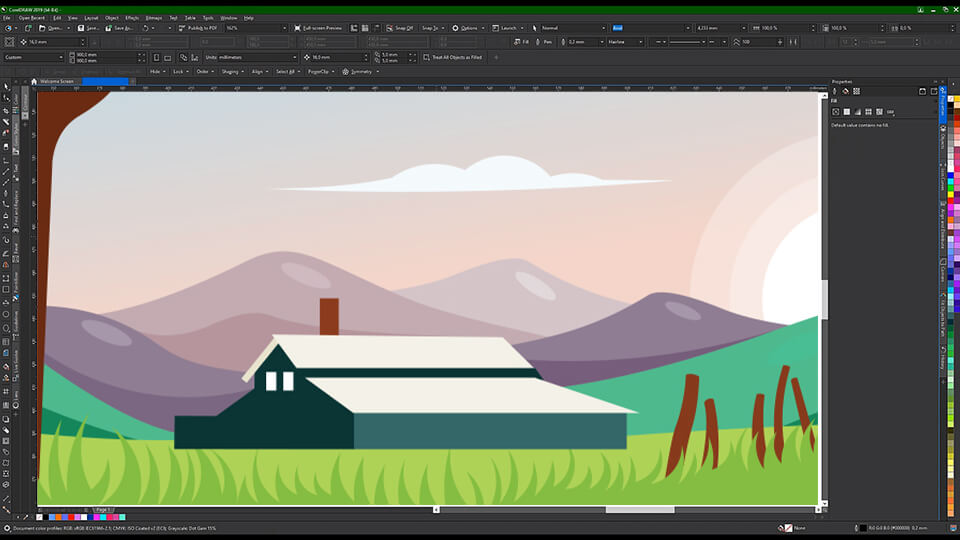Click the Full-screen Preview button

[318, 28]
